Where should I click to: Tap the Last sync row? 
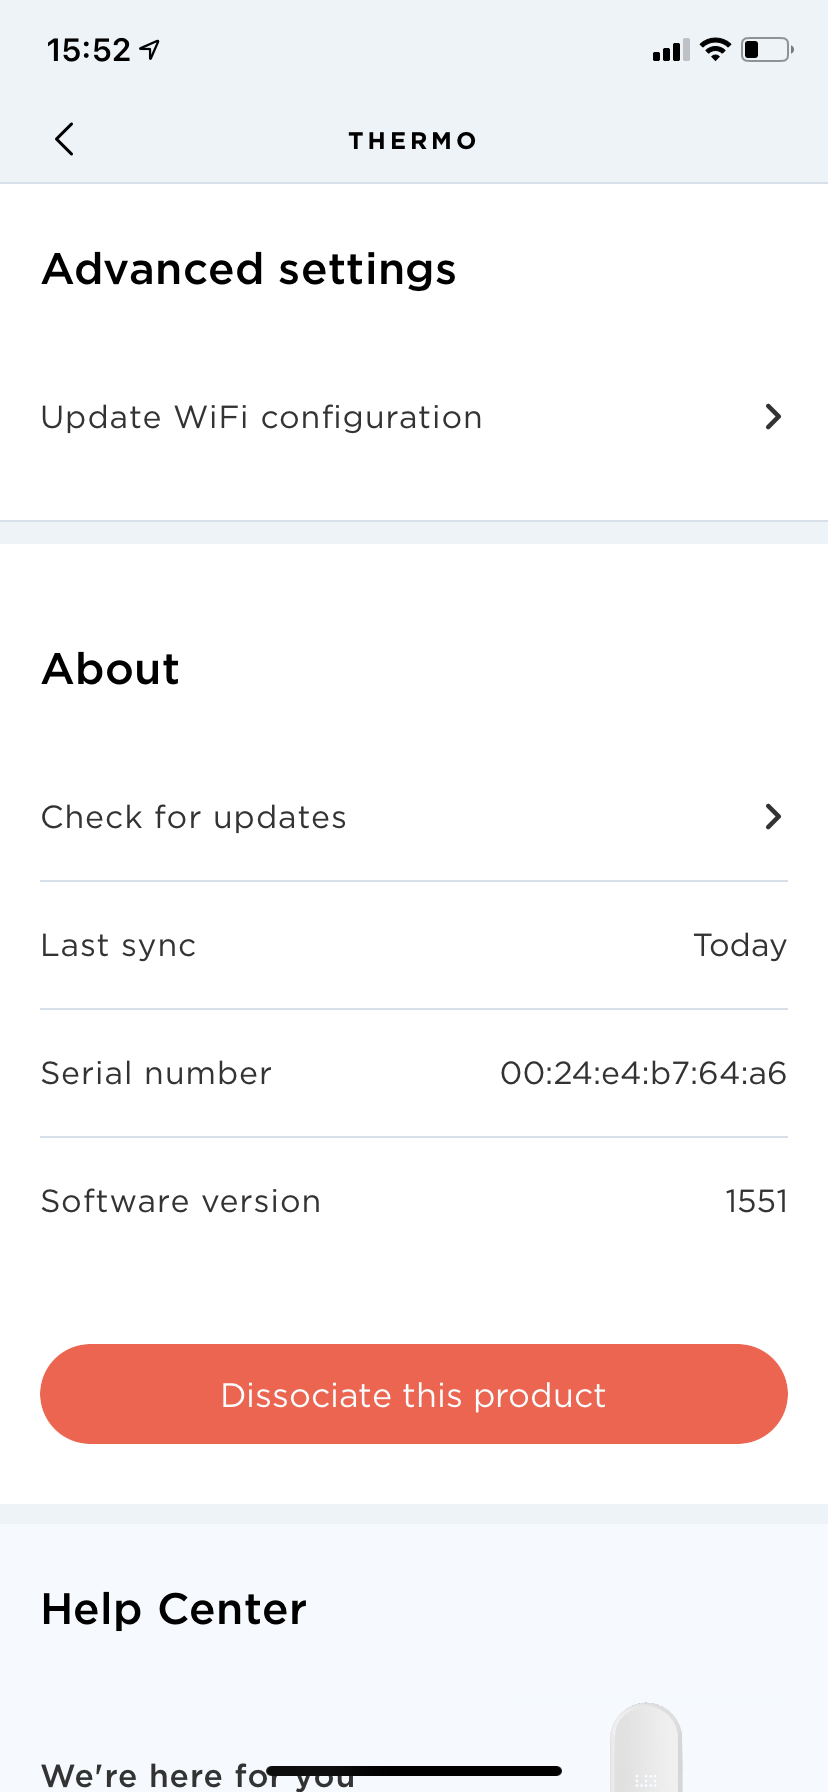click(414, 945)
